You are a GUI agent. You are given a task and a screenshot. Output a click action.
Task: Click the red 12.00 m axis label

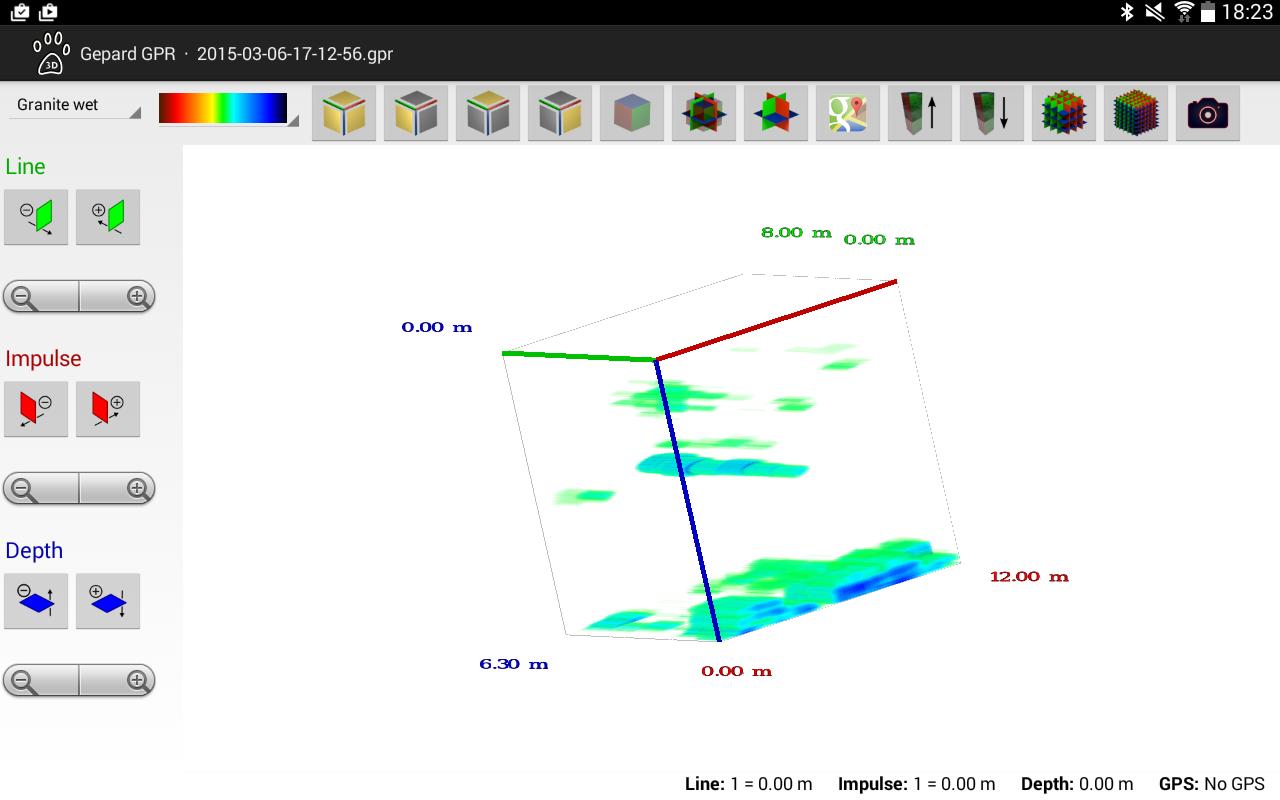tap(1029, 576)
